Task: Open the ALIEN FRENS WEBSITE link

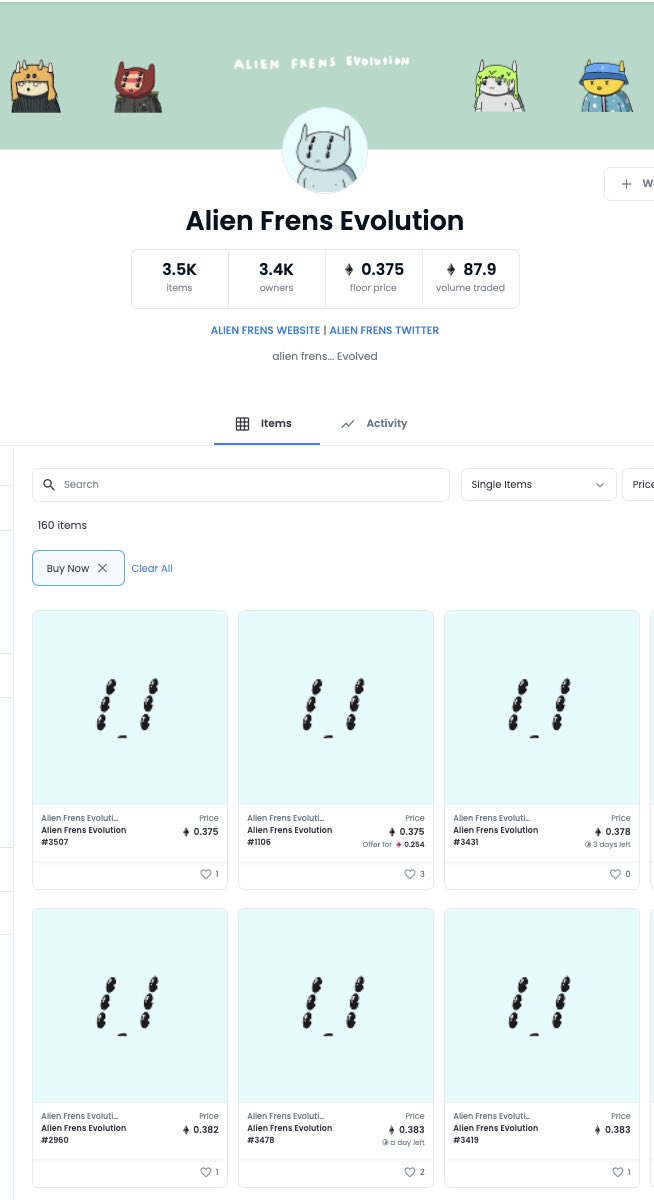Action: pyautogui.click(x=265, y=330)
